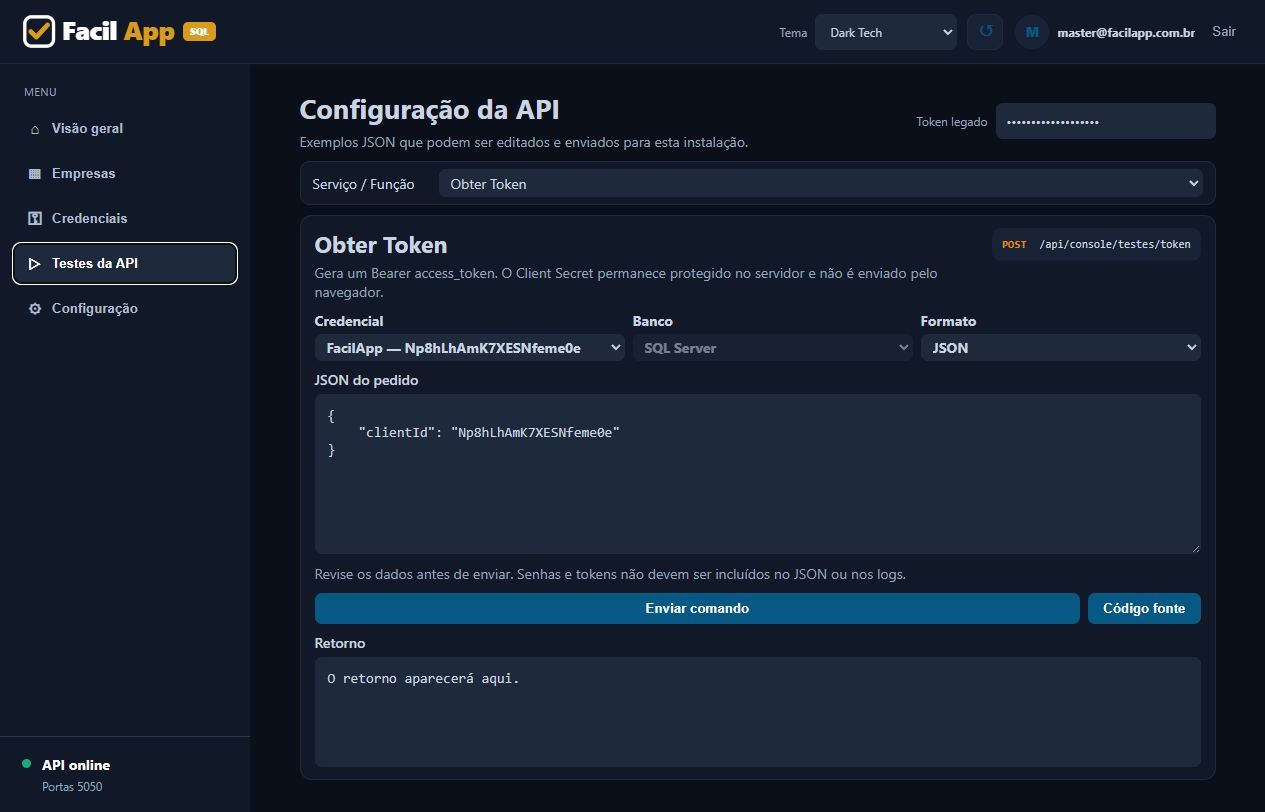Open Configuração in the sidebar menu
This screenshot has width=1265, height=812.
(x=125, y=309)
